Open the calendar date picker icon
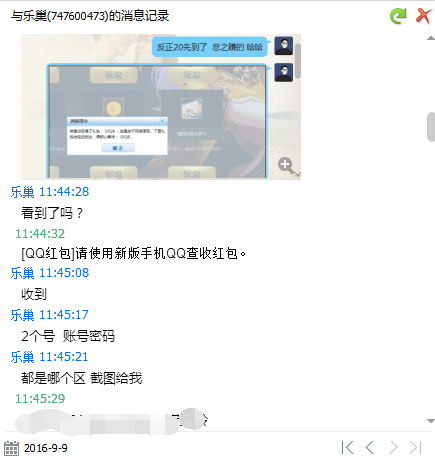This screenshot has height=466, width=435. [11, 448]
